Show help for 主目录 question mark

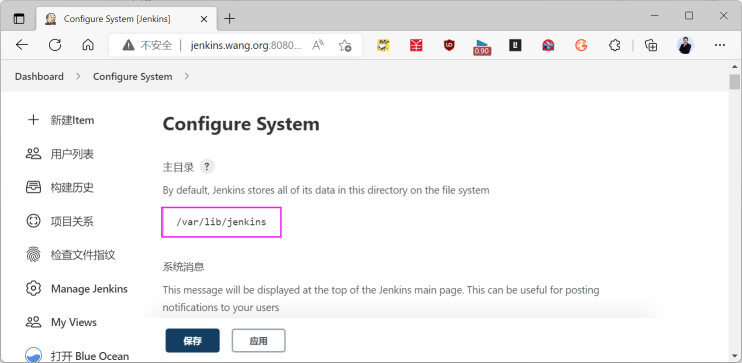[207, 167]
